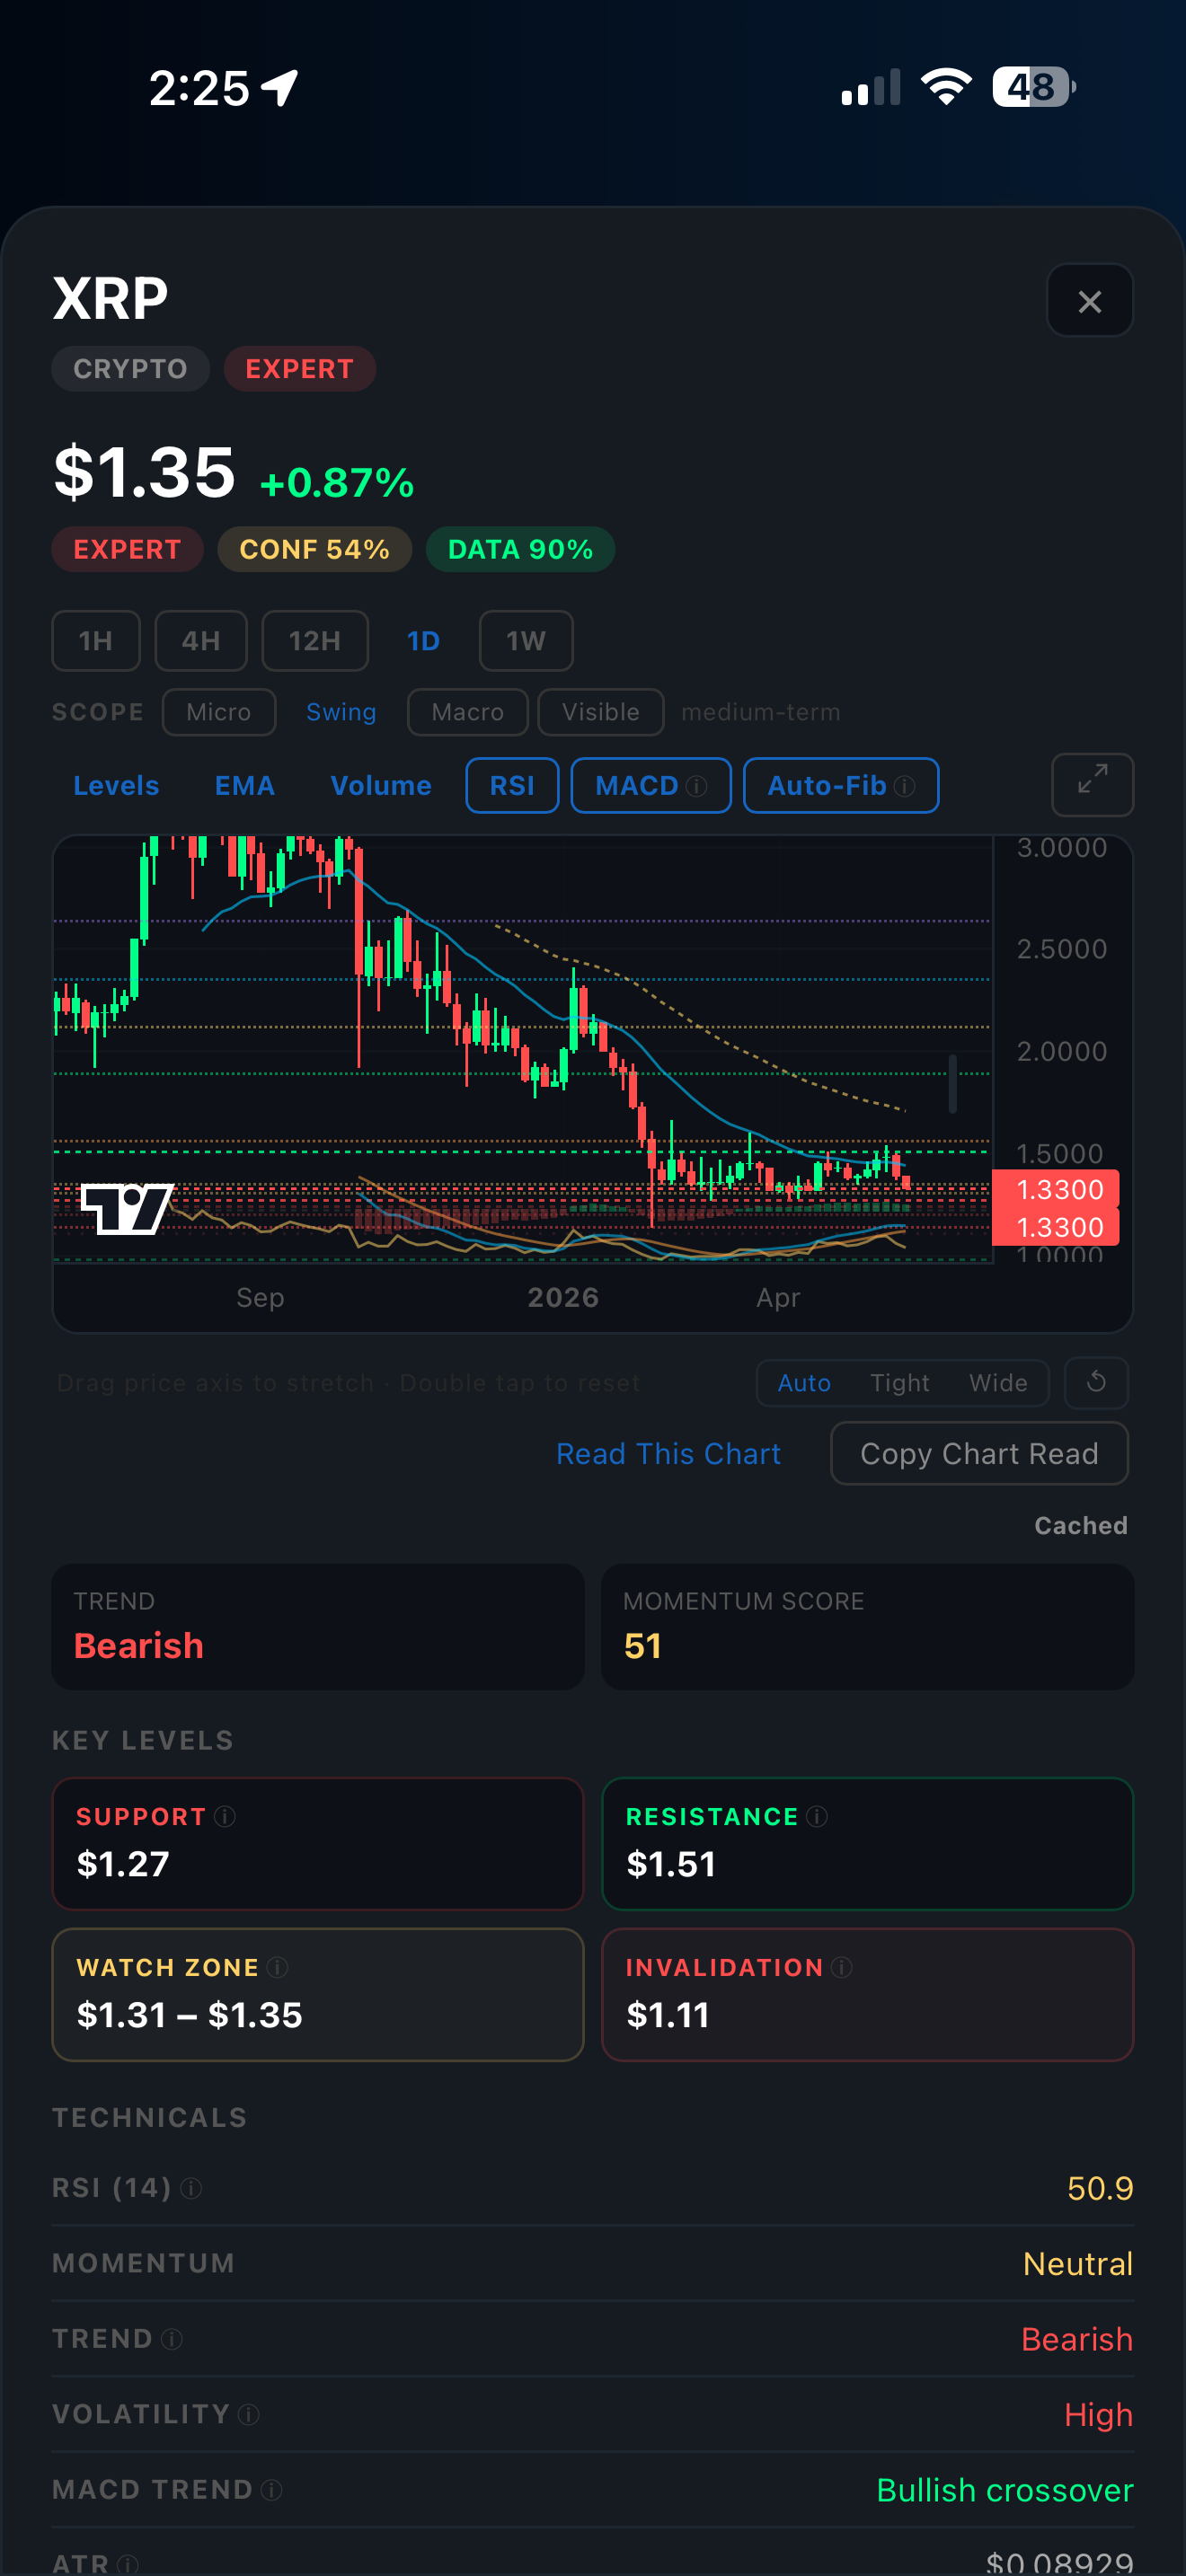The width and height of the screenshot is (1186, 2576).
Task: Set scope to Visible
Action: 601,712
